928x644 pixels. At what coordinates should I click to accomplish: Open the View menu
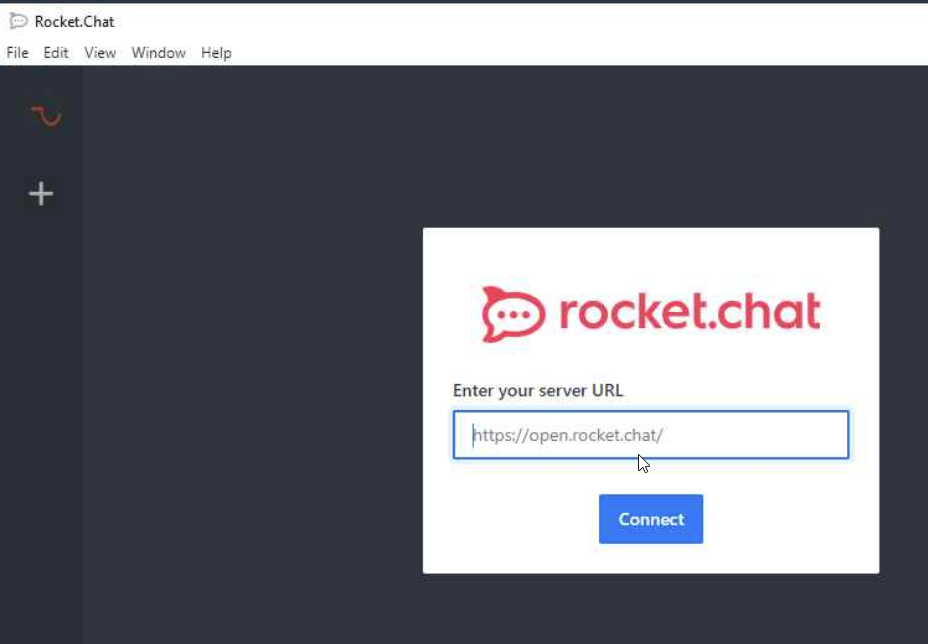click(100, 53)
